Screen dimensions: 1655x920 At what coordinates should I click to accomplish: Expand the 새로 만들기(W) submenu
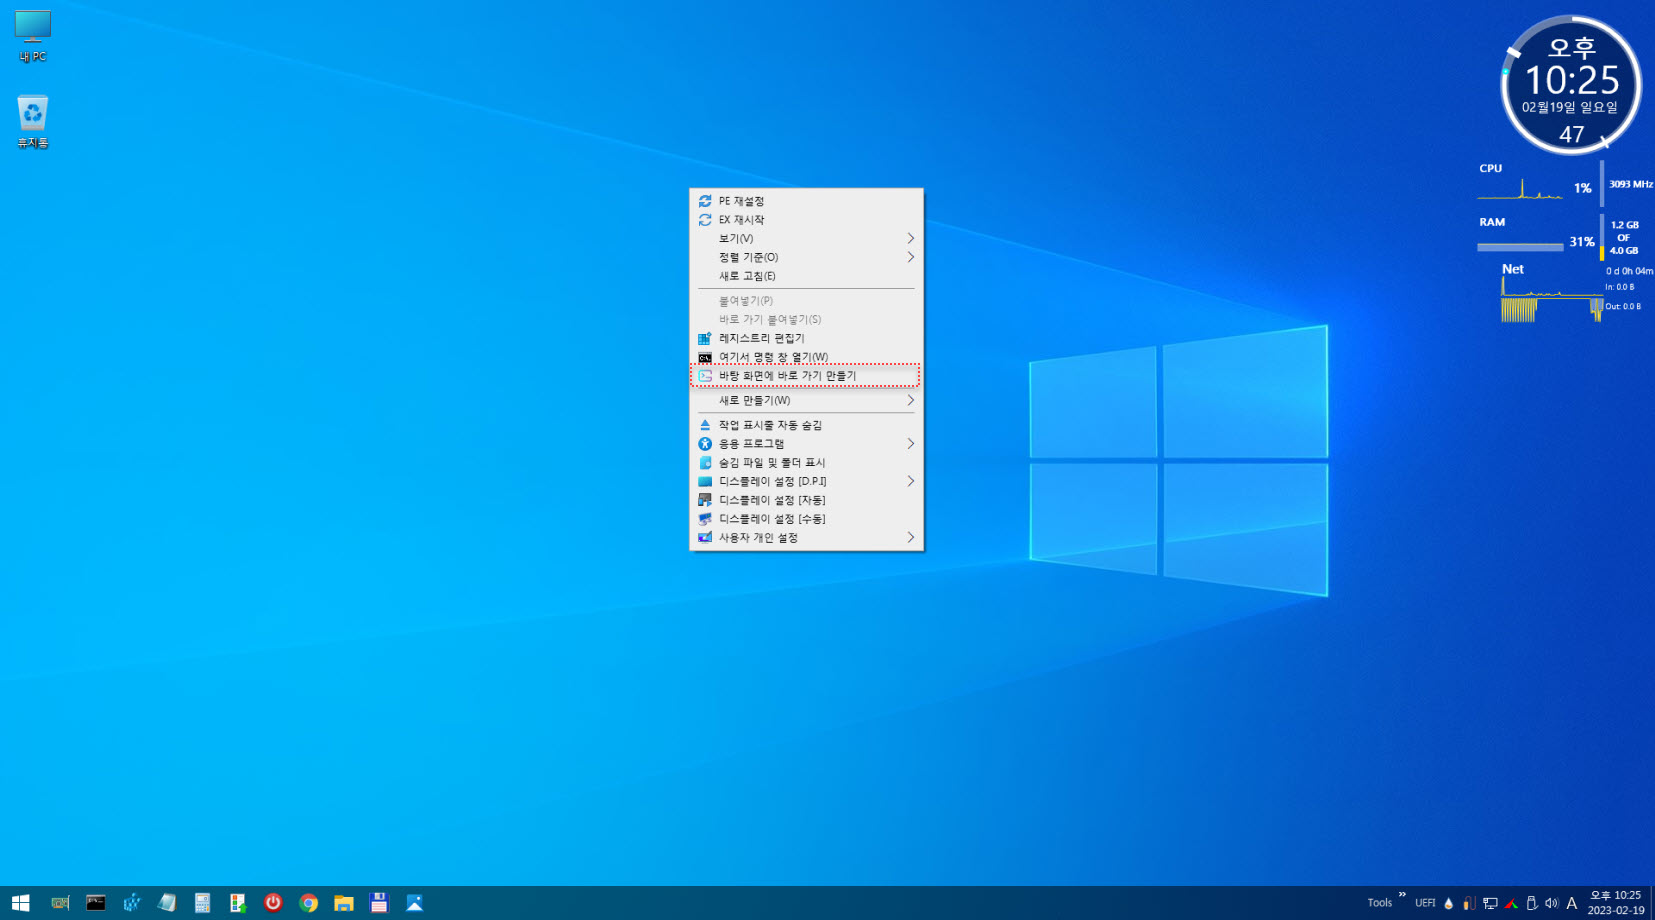806,400
